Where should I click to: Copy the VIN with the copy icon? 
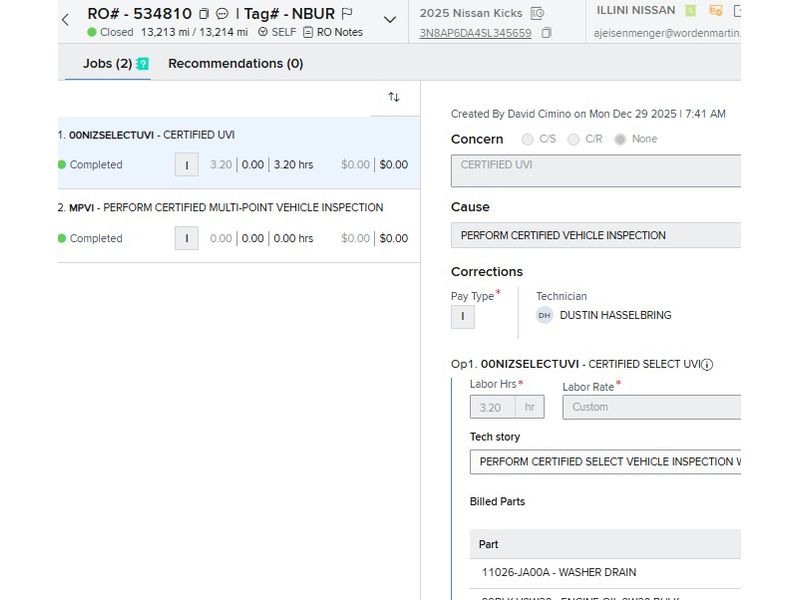click(x=546, y=33)
